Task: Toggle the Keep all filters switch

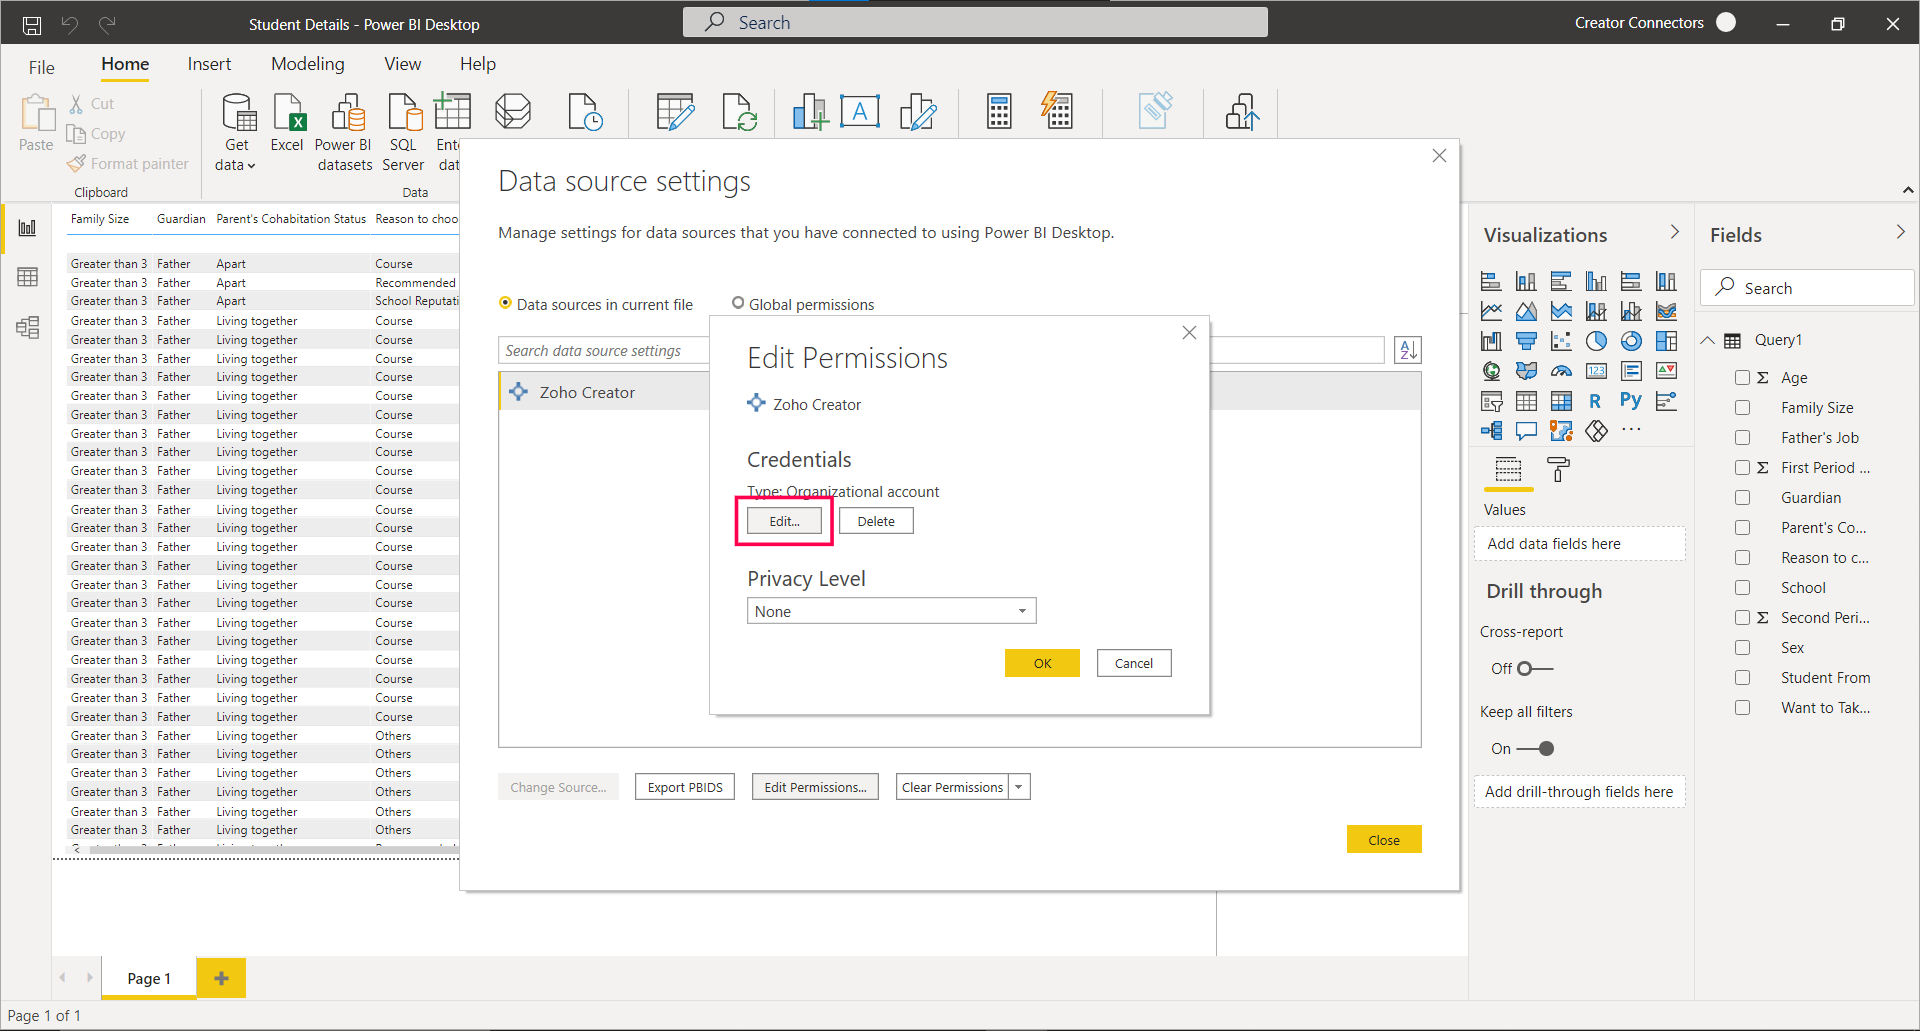Action: coord(1534,748)
